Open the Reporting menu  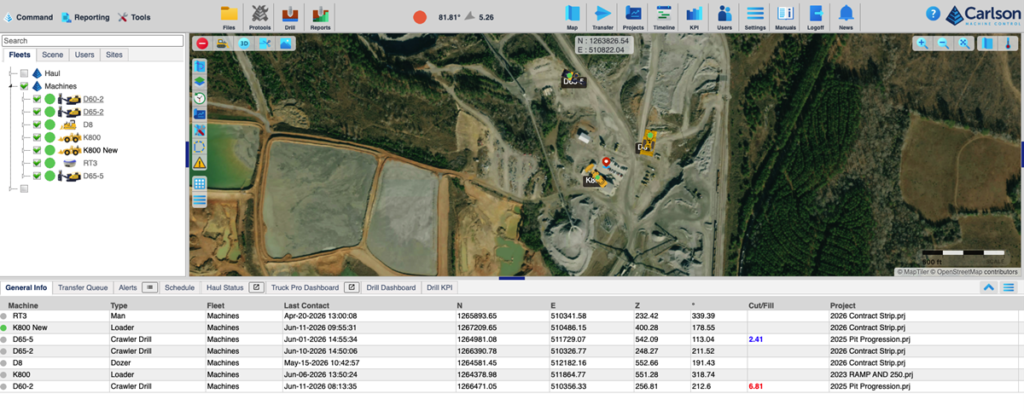point(86,18)
